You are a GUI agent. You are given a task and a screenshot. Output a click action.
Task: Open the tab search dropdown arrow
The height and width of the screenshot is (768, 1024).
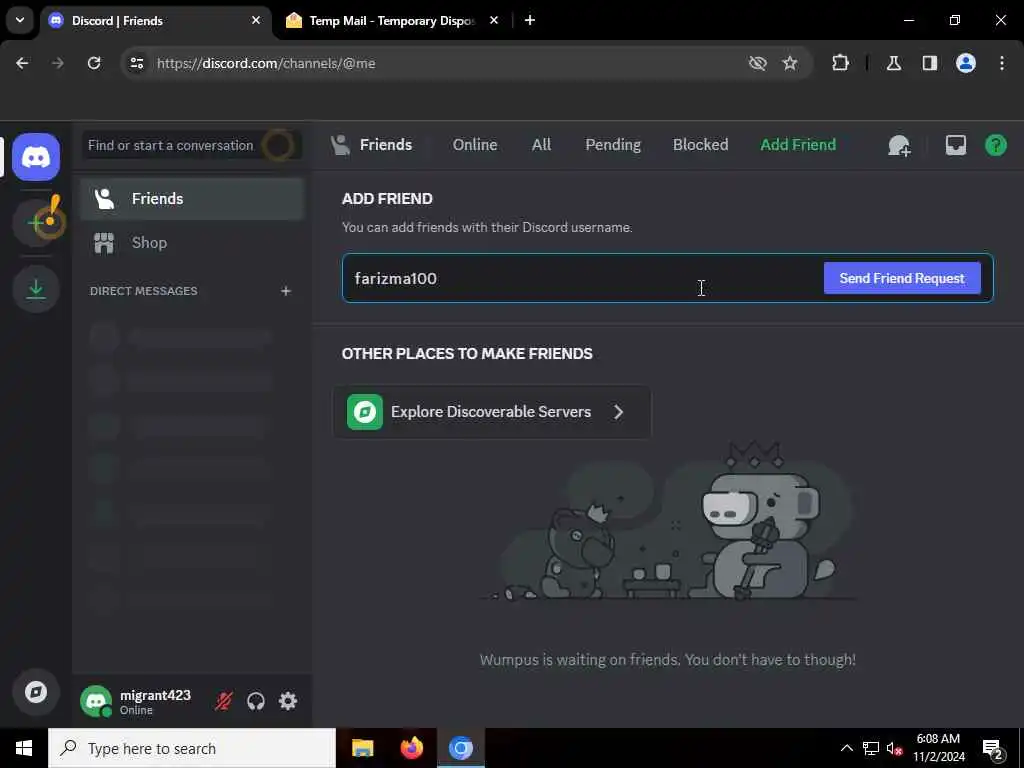(x=20, y=20)
